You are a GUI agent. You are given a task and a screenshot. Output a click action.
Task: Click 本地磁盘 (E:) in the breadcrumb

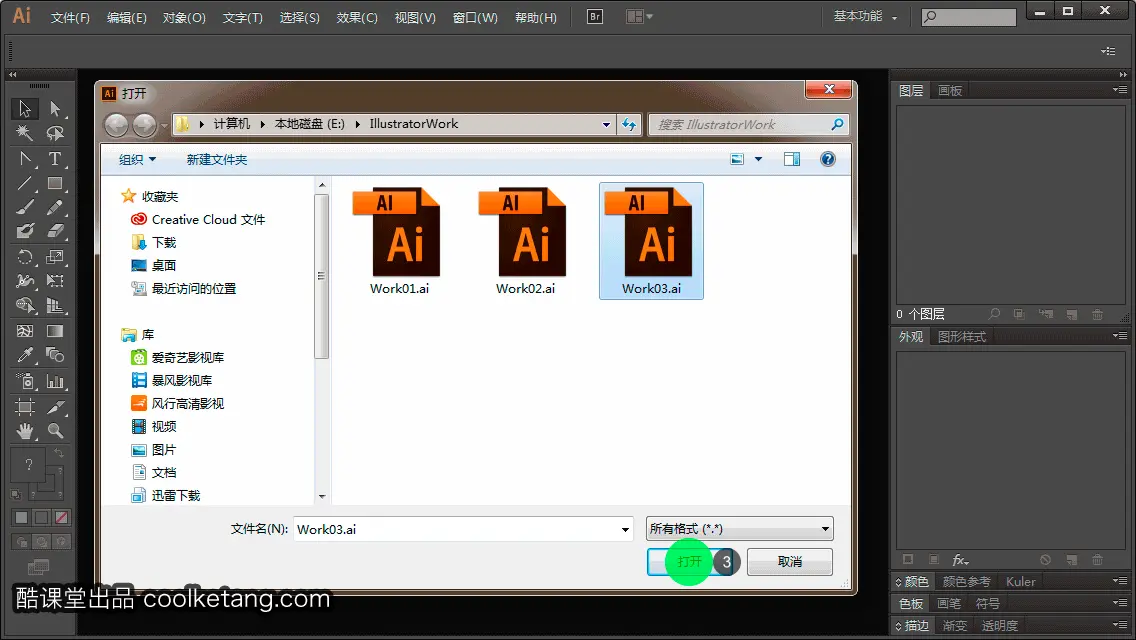coord(309,124)
